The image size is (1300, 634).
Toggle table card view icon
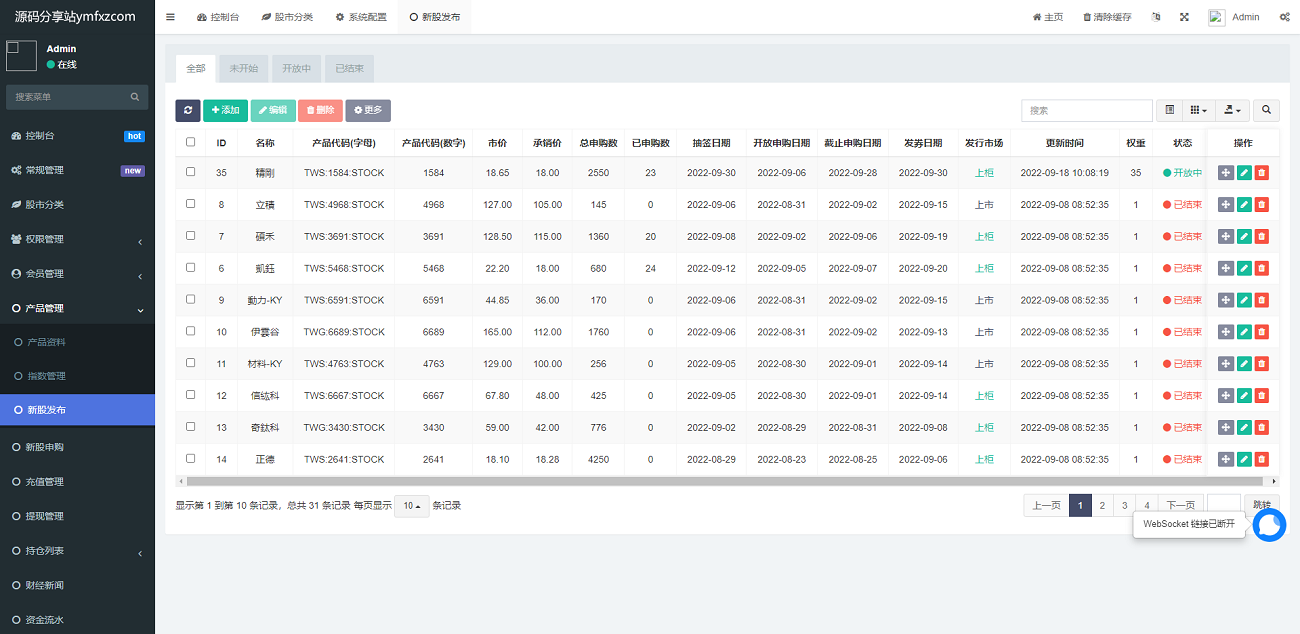(x=1169, y=110)
